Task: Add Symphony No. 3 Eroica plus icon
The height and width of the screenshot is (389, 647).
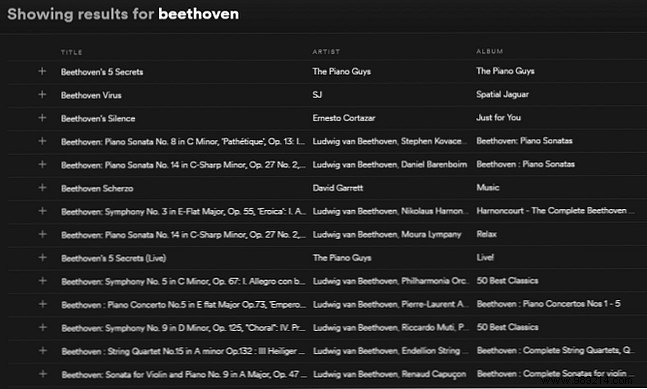Action: 42,211
